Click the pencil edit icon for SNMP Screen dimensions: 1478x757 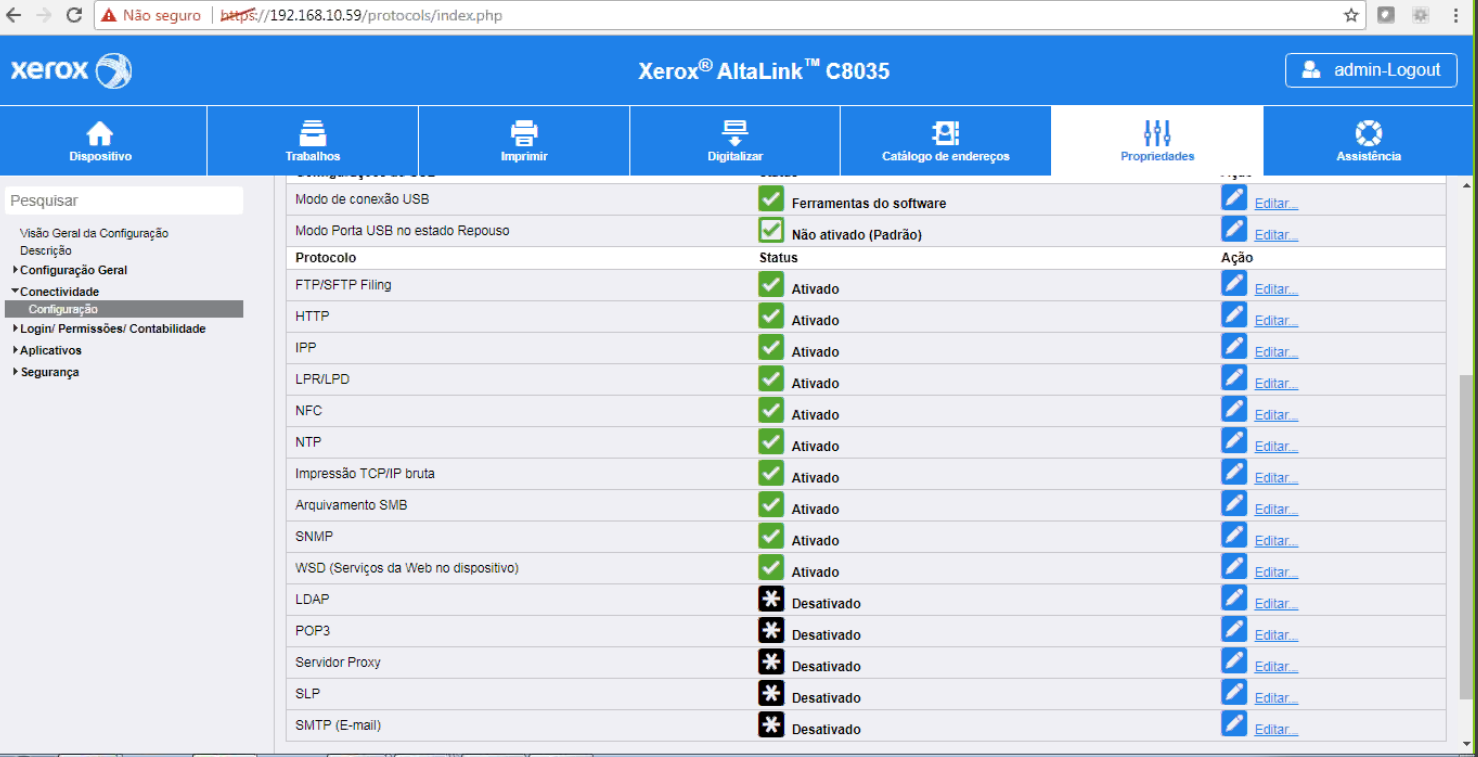coord(1234,536)
